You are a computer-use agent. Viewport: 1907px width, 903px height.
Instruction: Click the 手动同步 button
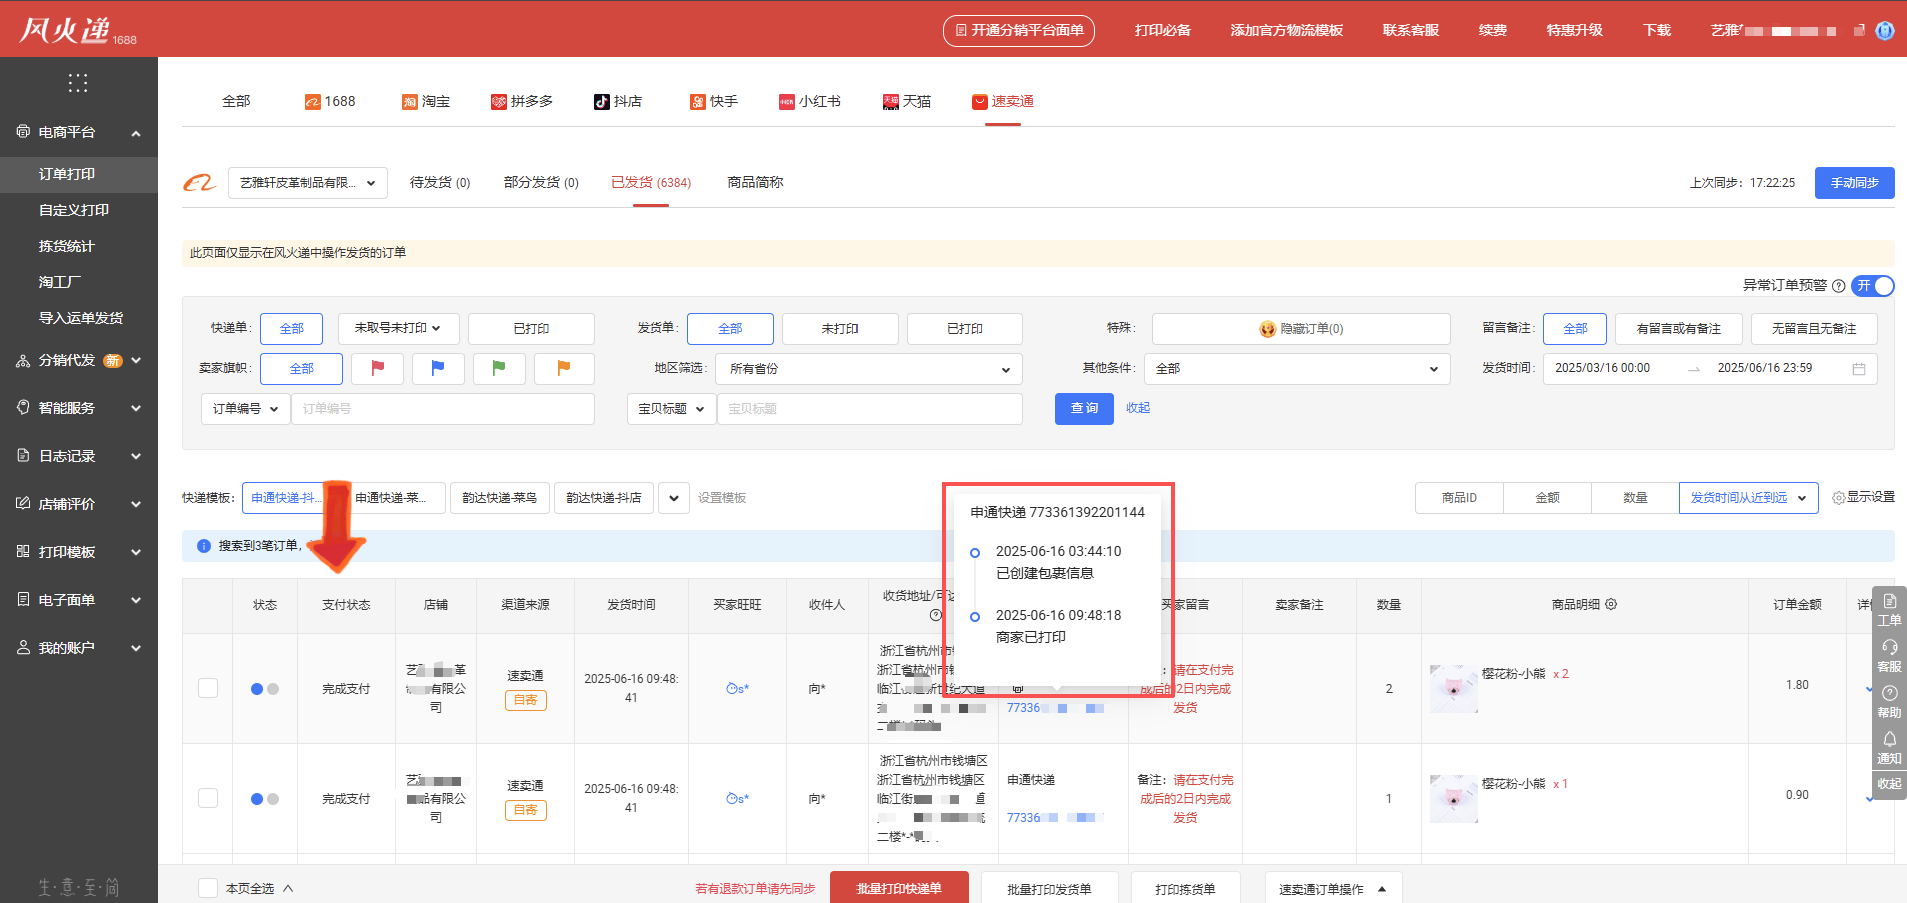(1855, 183)
